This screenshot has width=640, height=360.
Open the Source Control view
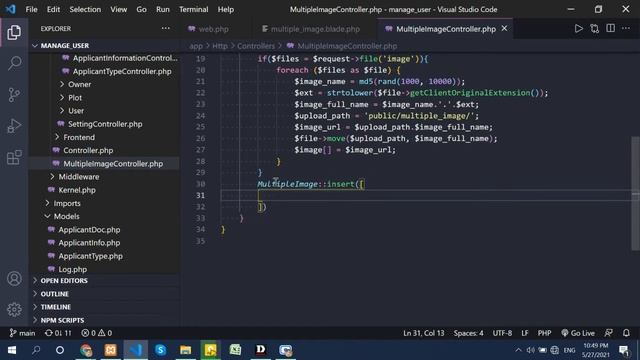point(14,95)
